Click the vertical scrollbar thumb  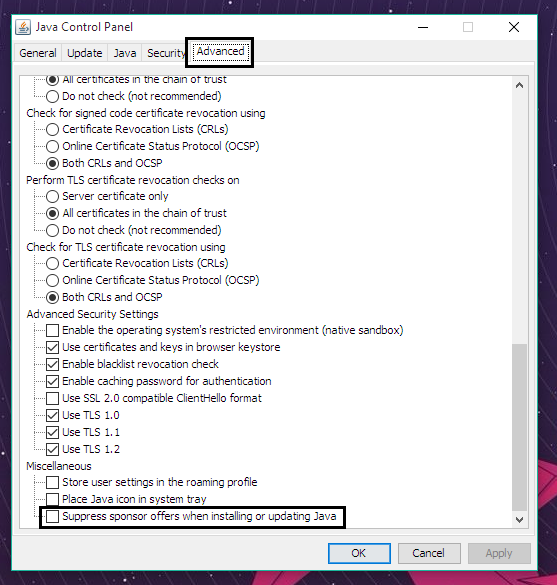(519, 427)
